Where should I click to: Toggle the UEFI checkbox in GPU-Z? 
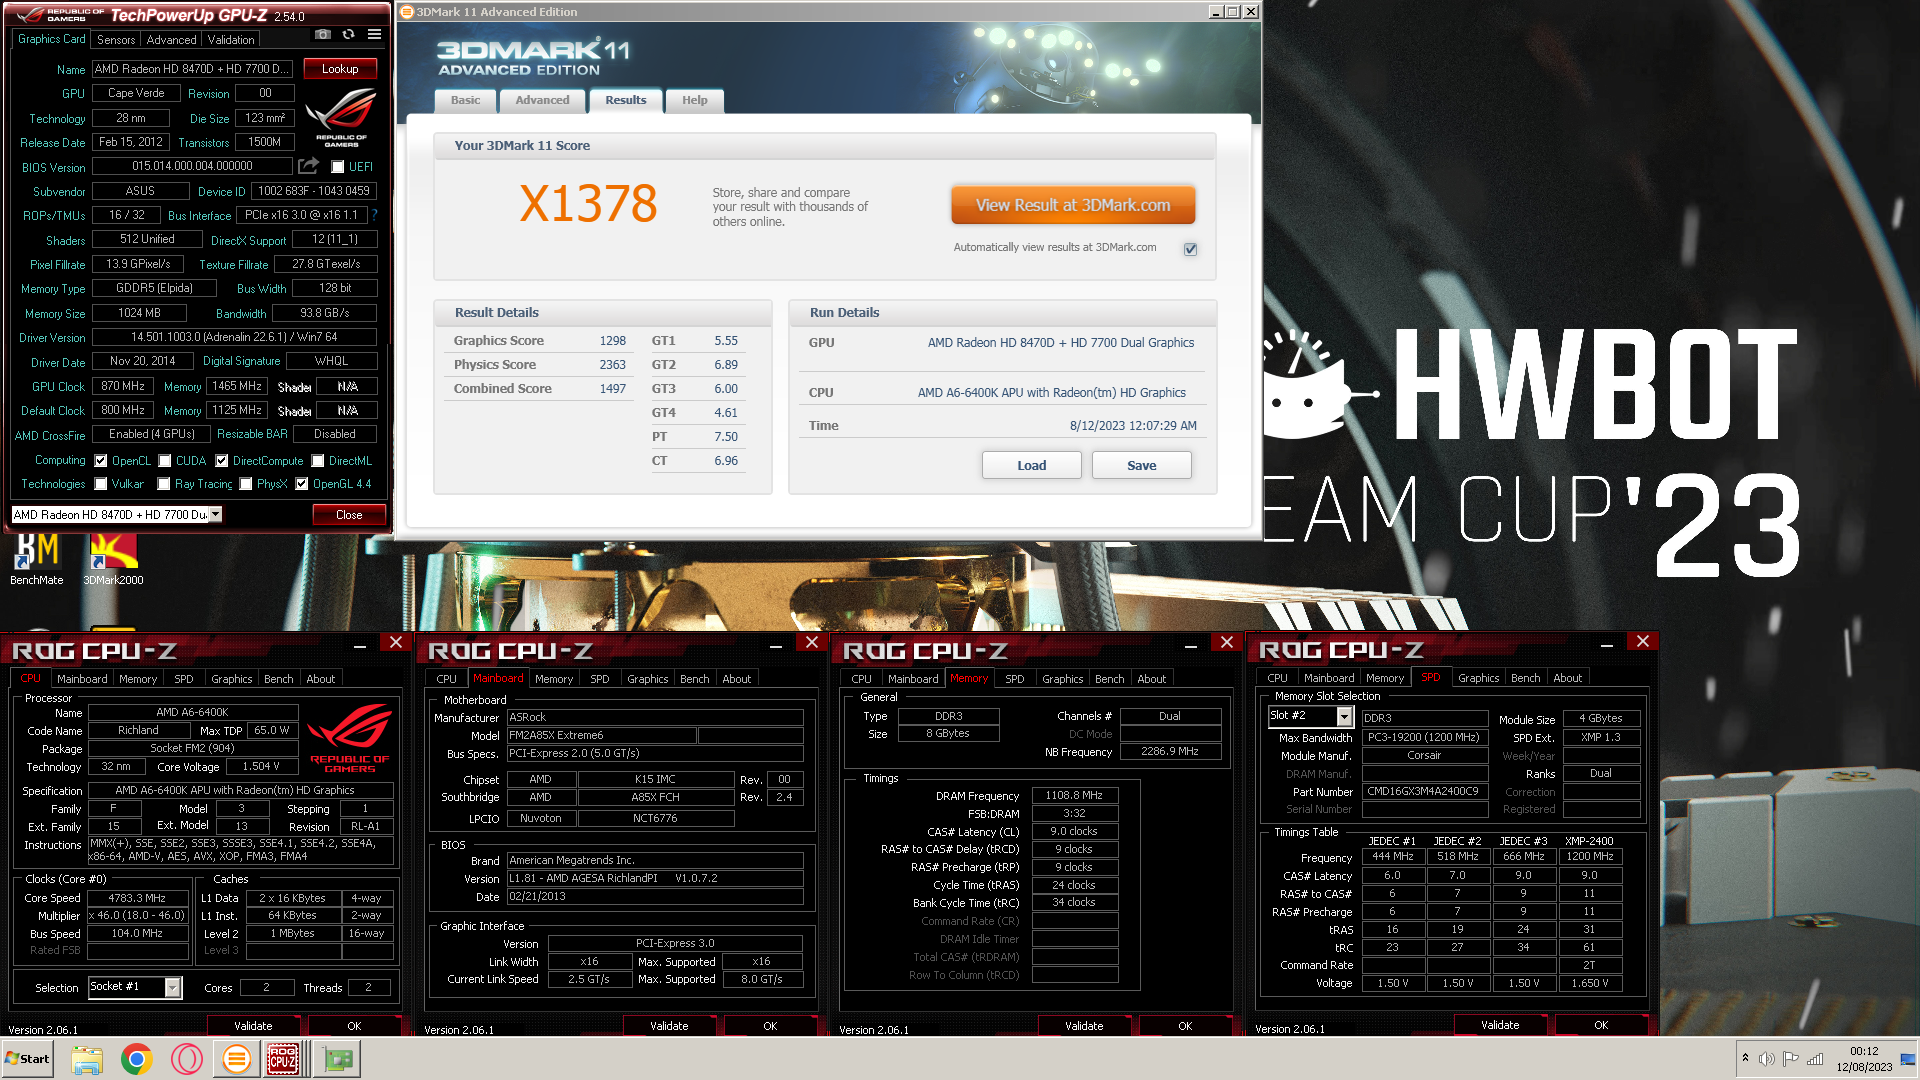(338, 167)
